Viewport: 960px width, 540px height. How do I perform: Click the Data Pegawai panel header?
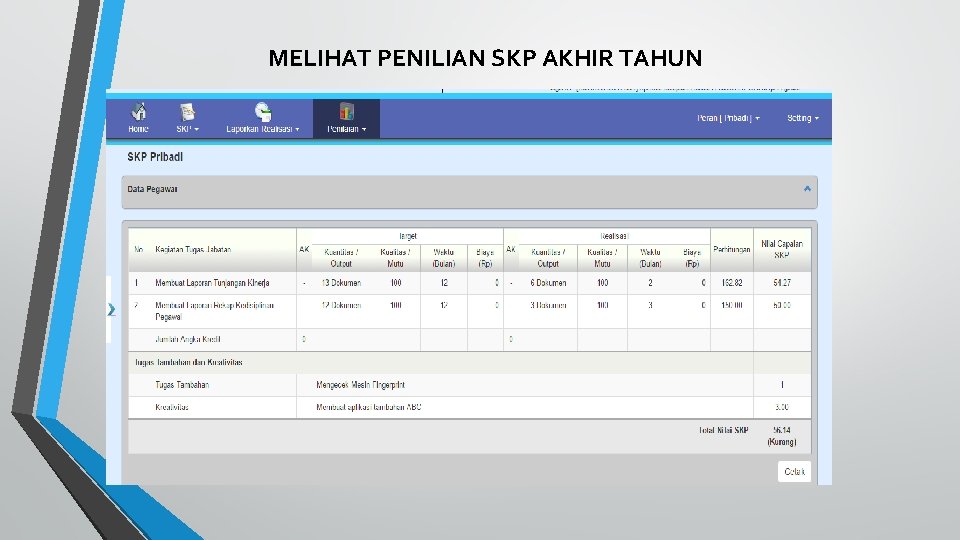(469, 192)
